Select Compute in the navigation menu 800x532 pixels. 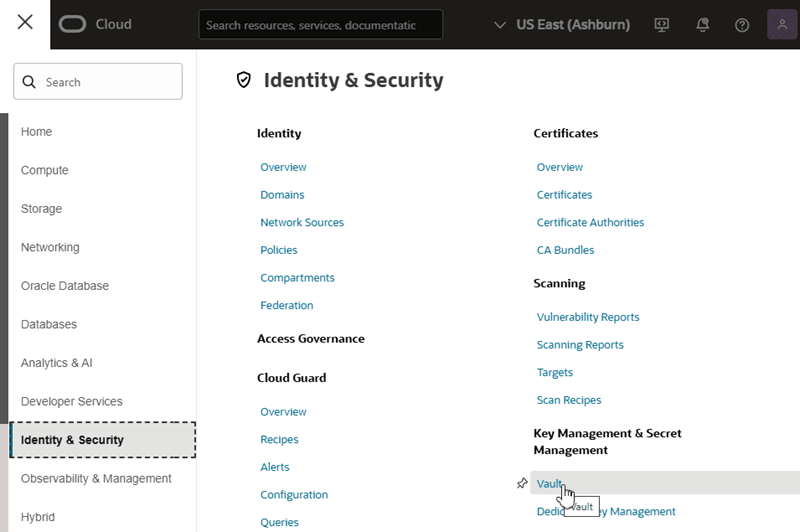point(45,170)
